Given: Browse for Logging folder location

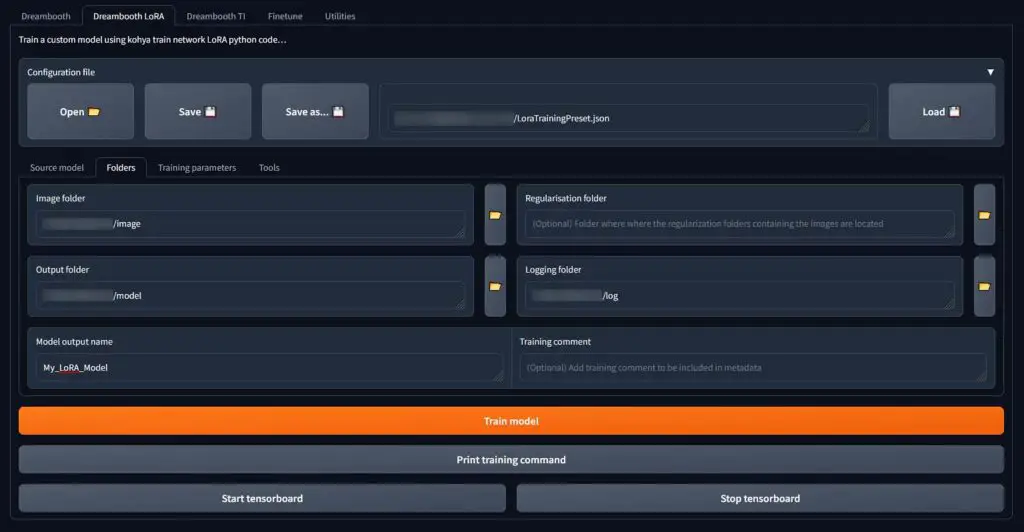Looking at the screenshot, I should pos(984,286).
